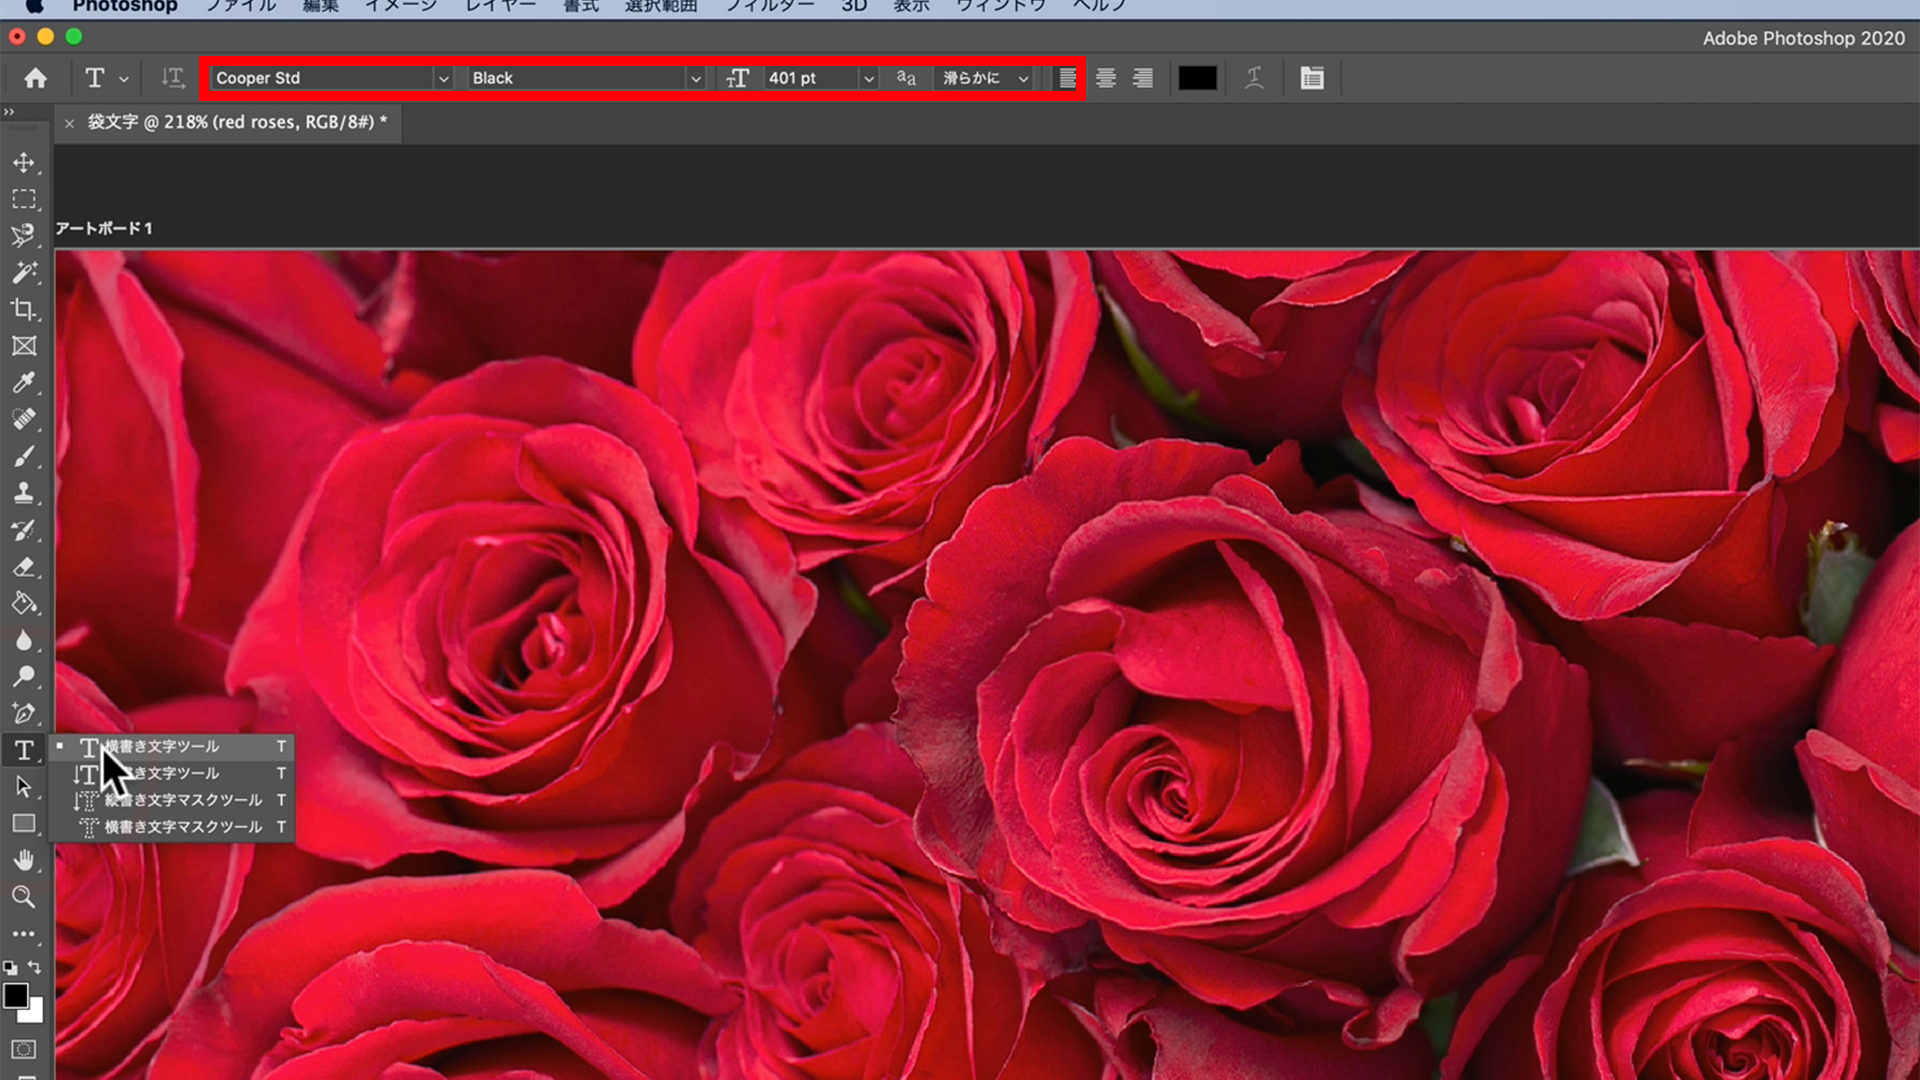
Task: Close the 袋文字 document tab
Action: [x=69, y=123]
